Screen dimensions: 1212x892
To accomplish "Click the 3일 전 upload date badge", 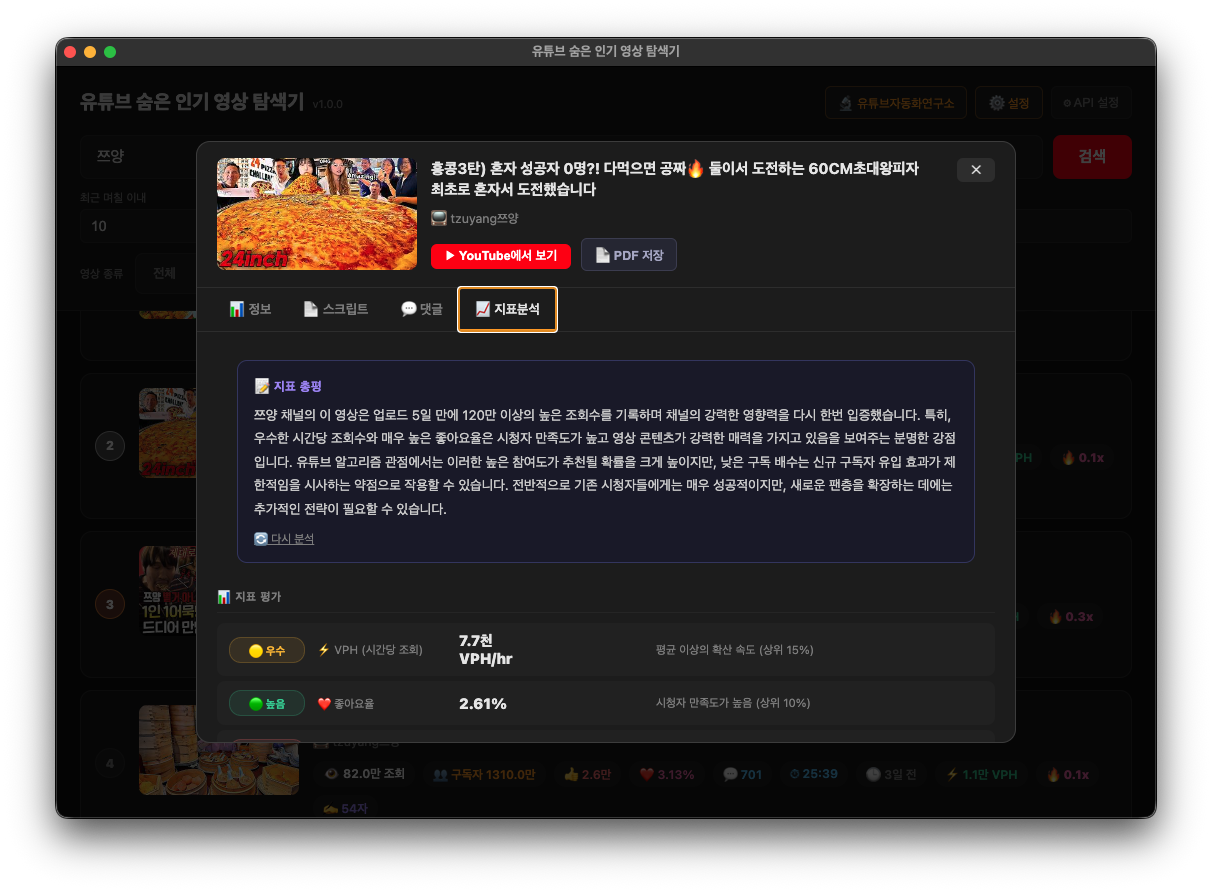I will [x=891, y=774].
